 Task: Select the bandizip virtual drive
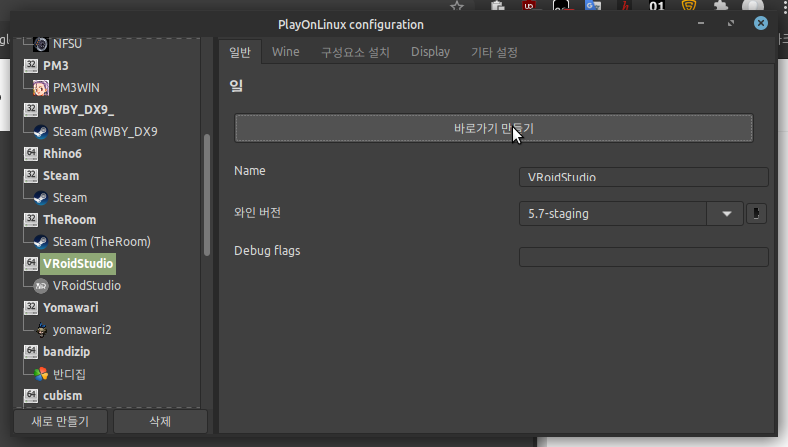pos(66,351)
